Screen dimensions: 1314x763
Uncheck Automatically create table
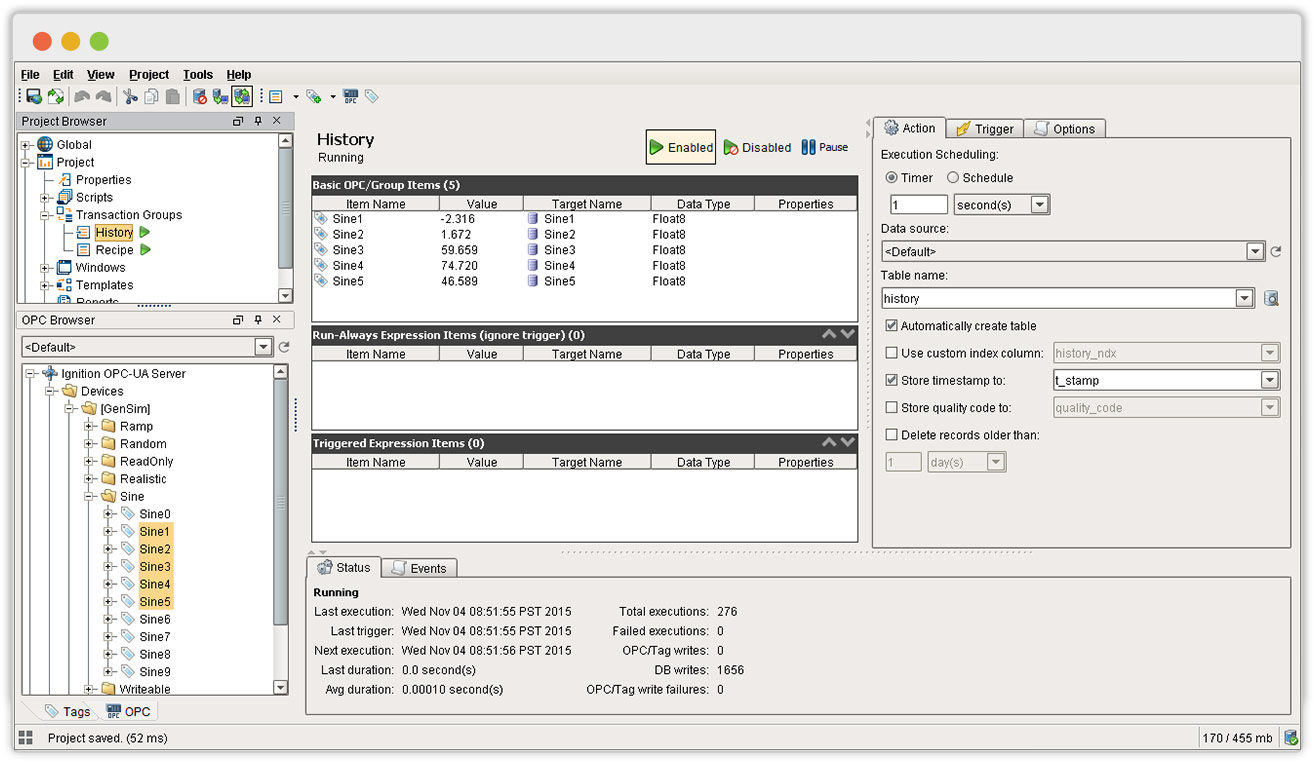click(889, 325)
